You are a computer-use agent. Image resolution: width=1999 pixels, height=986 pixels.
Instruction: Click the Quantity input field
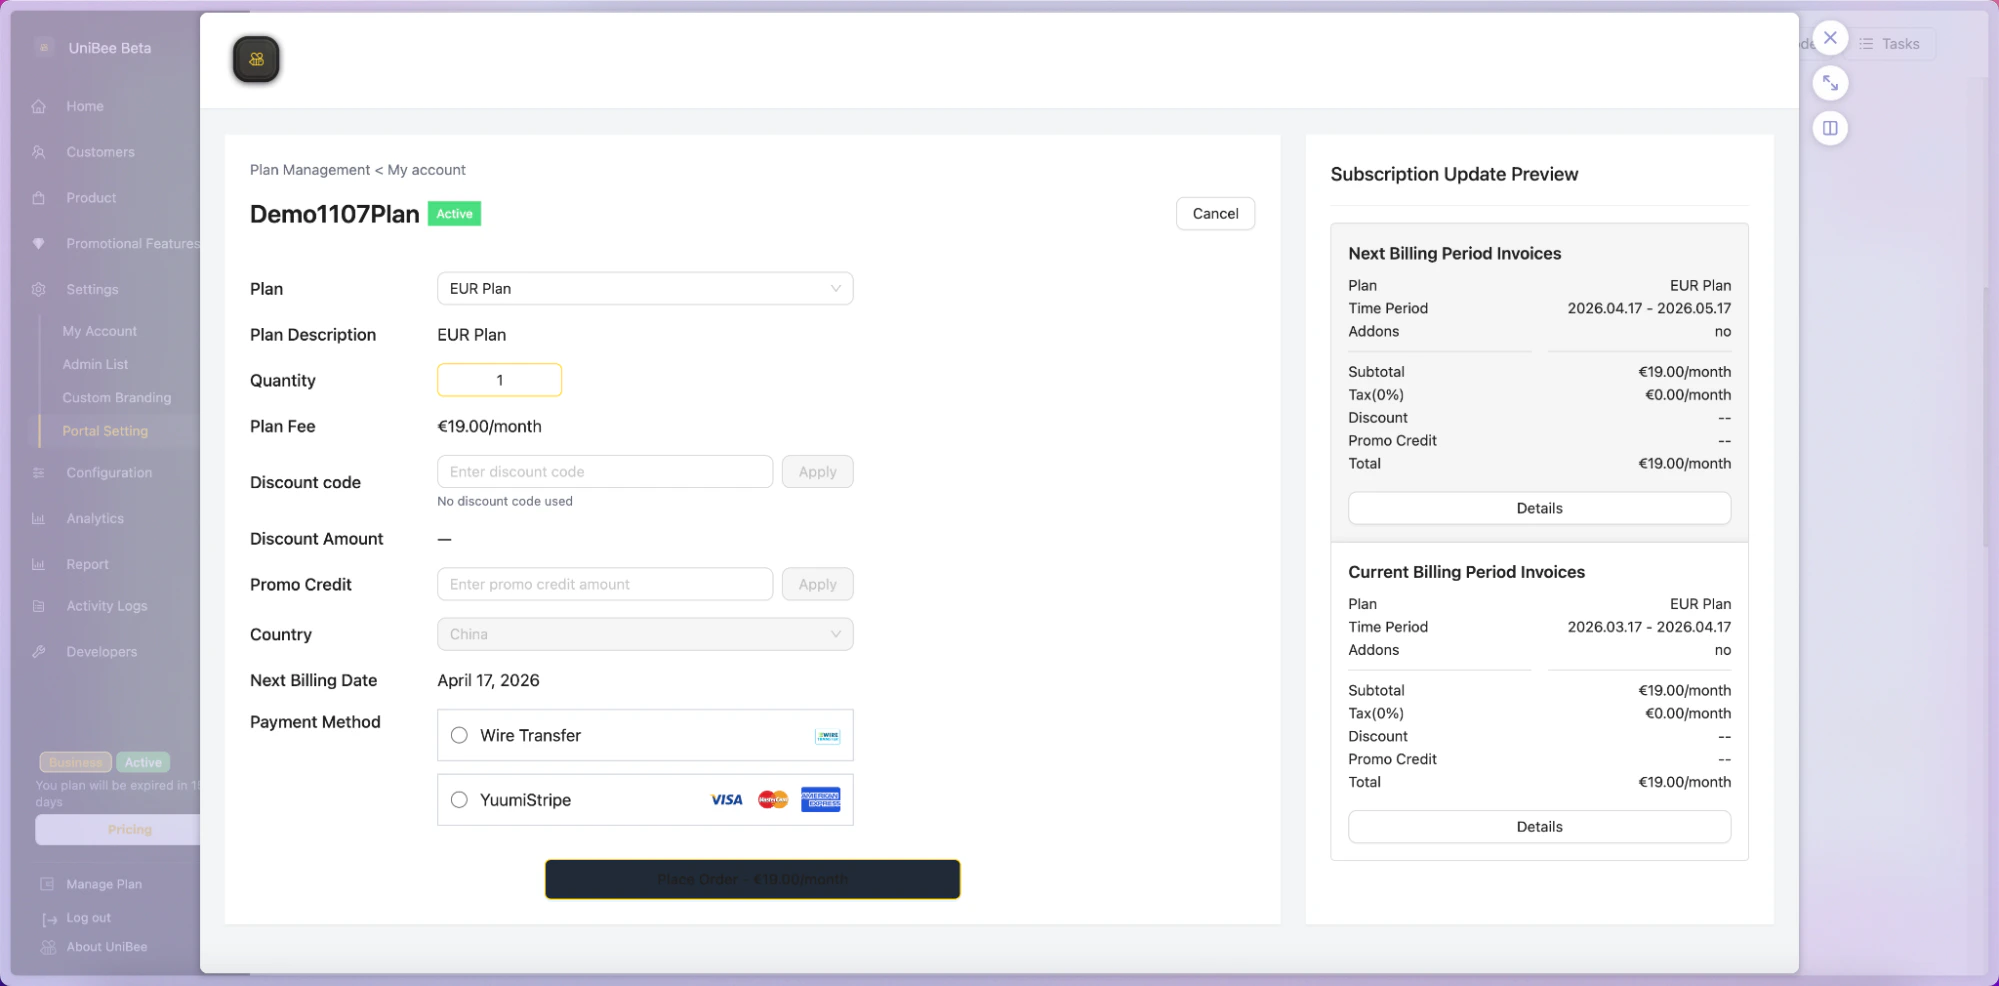[x=499, y=380]
